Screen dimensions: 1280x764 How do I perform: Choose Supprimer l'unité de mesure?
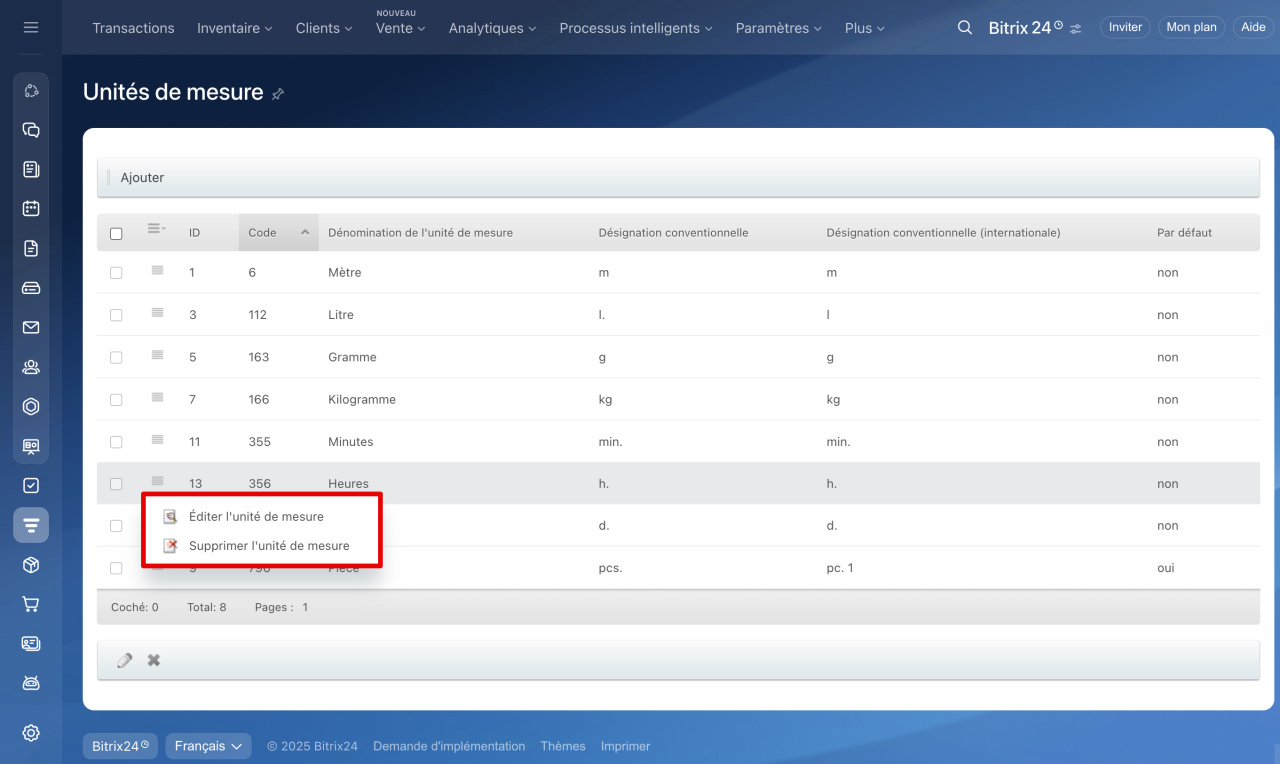(x=269, y=546)
